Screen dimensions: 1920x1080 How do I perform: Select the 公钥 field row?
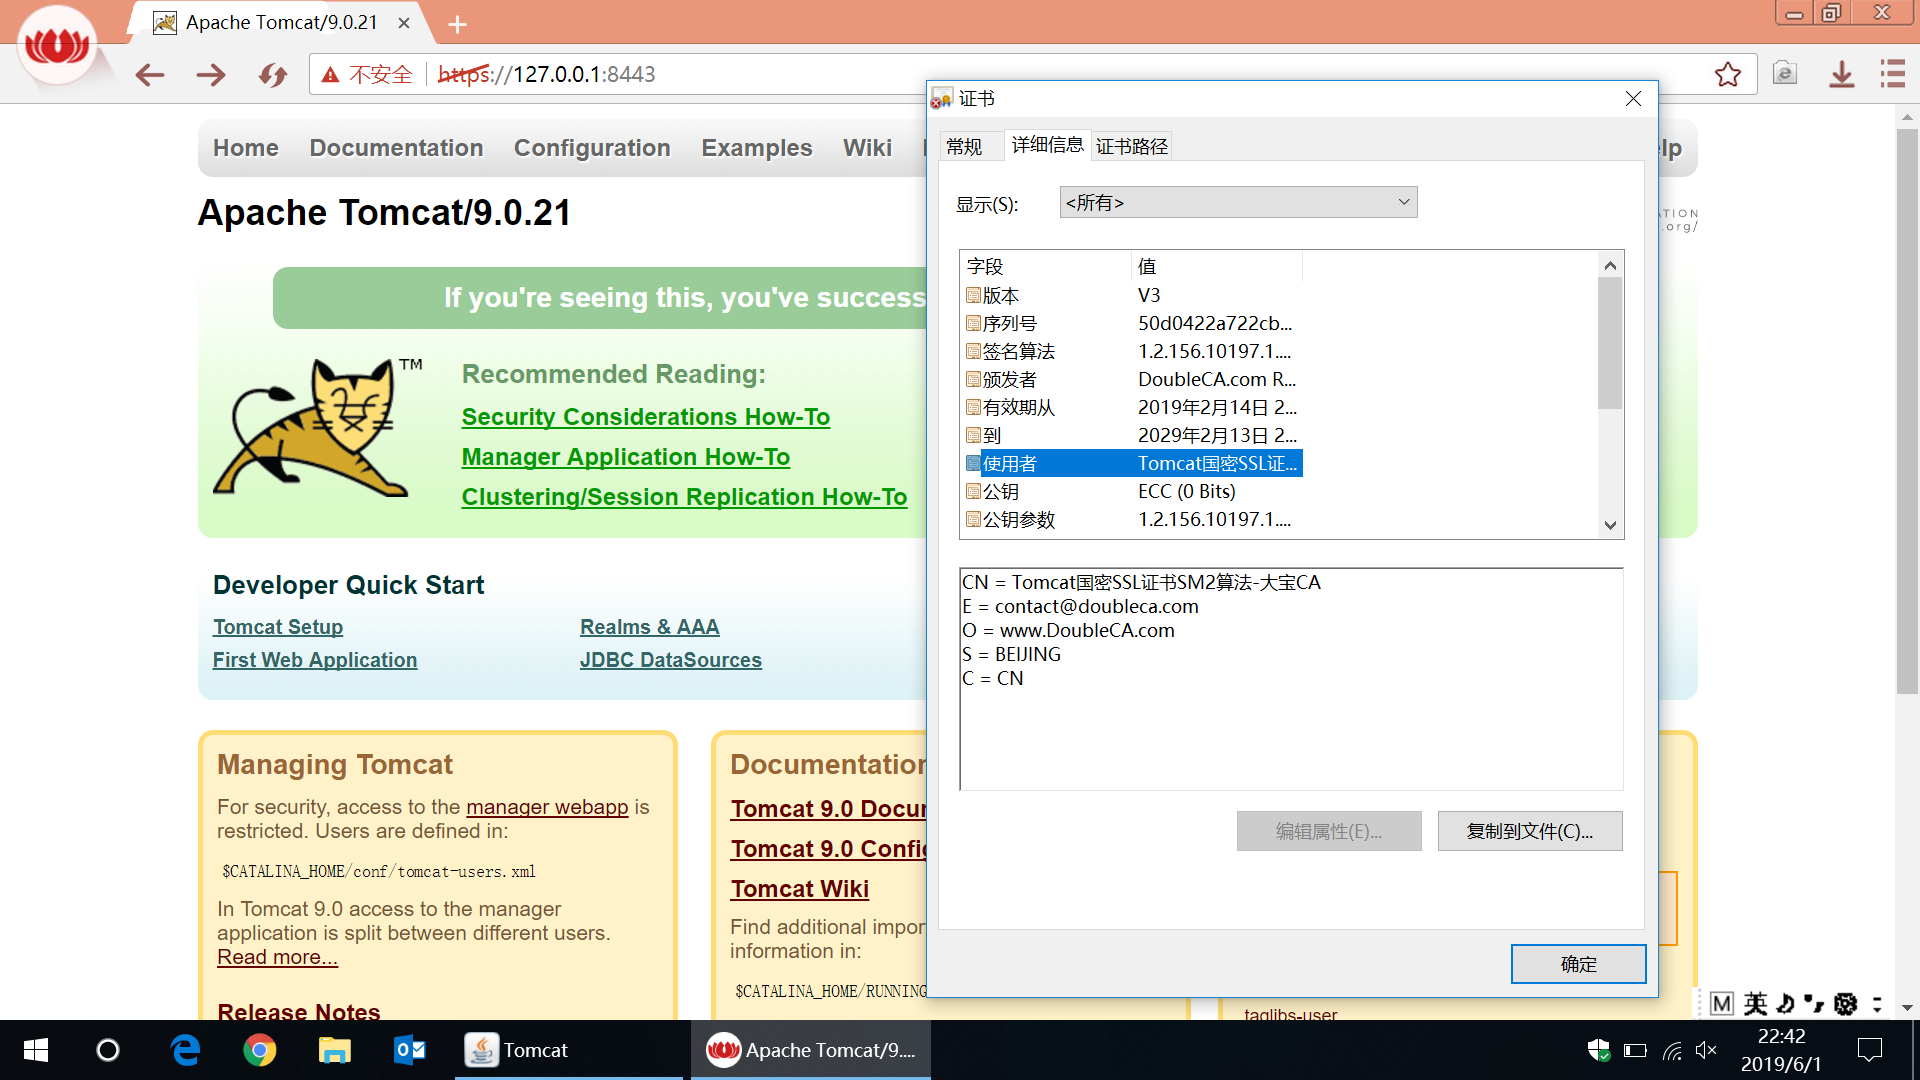[1001, 492]
